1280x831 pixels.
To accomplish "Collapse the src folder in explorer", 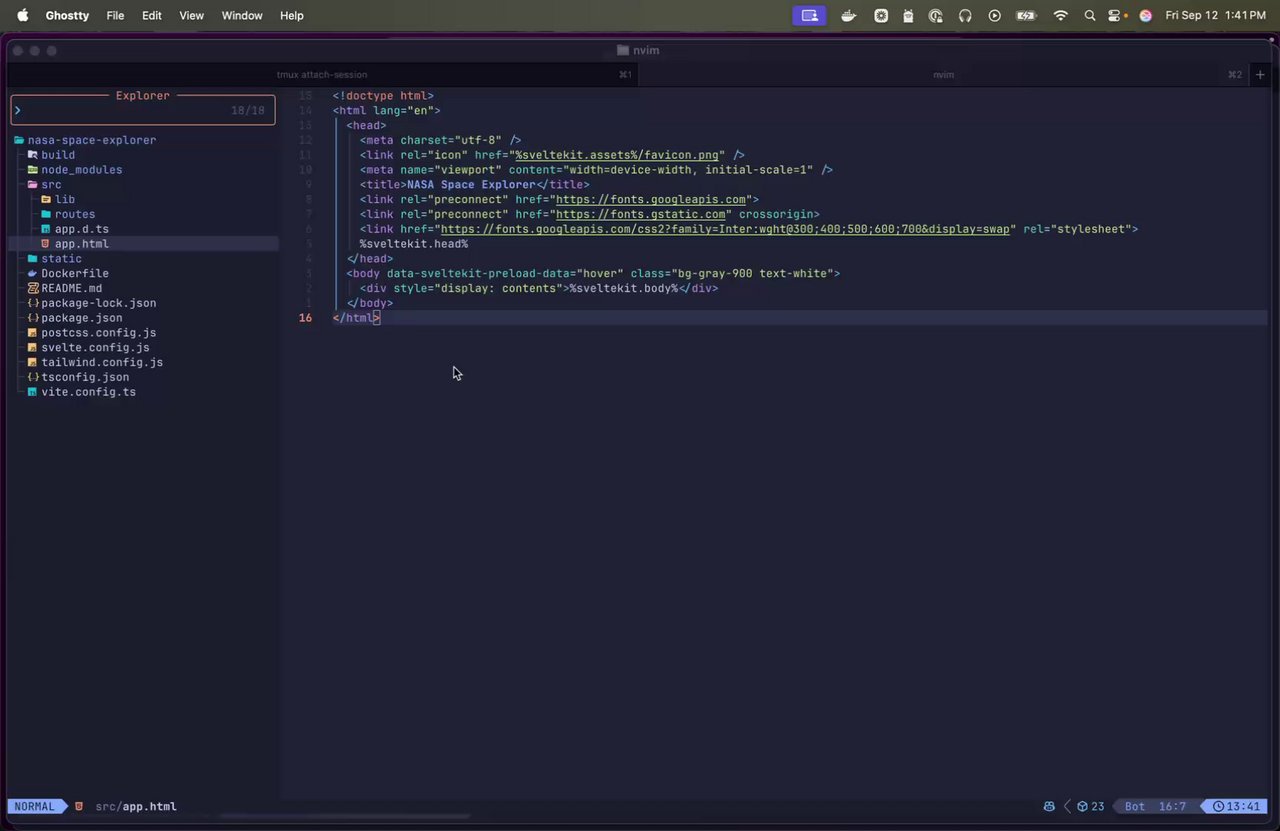I will pyautogui.click(x=51, y=185).
